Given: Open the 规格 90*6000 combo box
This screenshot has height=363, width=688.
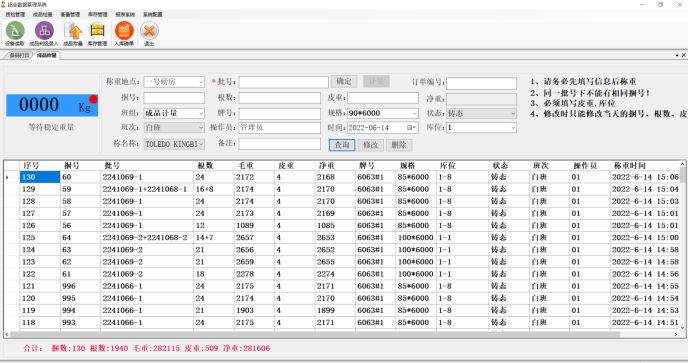Looking at the screenshot, I should pos(414,113).
